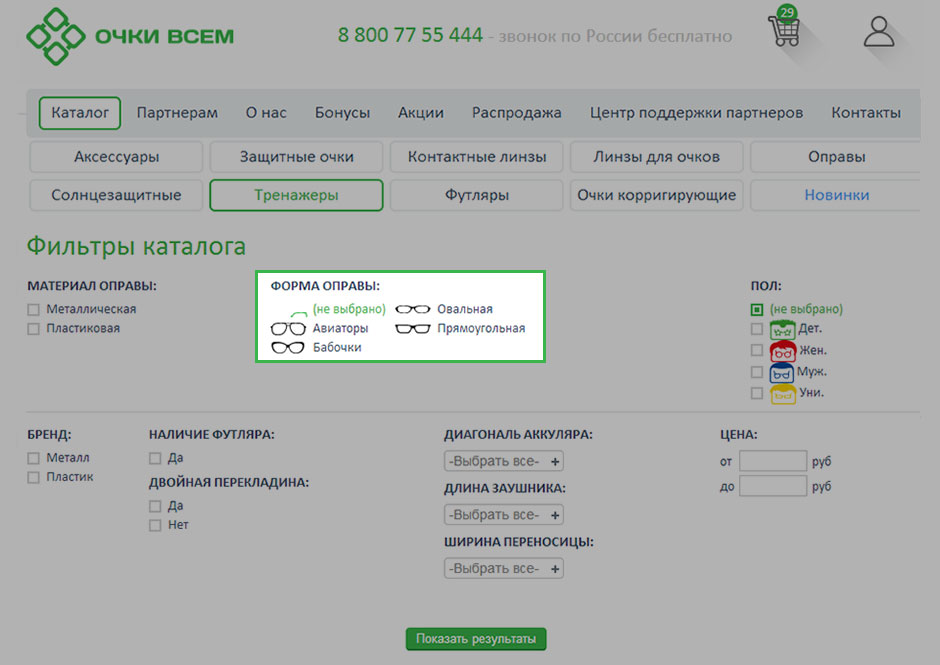Expand the Диагональ аккуляра dropdown

[x=504, y=461]
